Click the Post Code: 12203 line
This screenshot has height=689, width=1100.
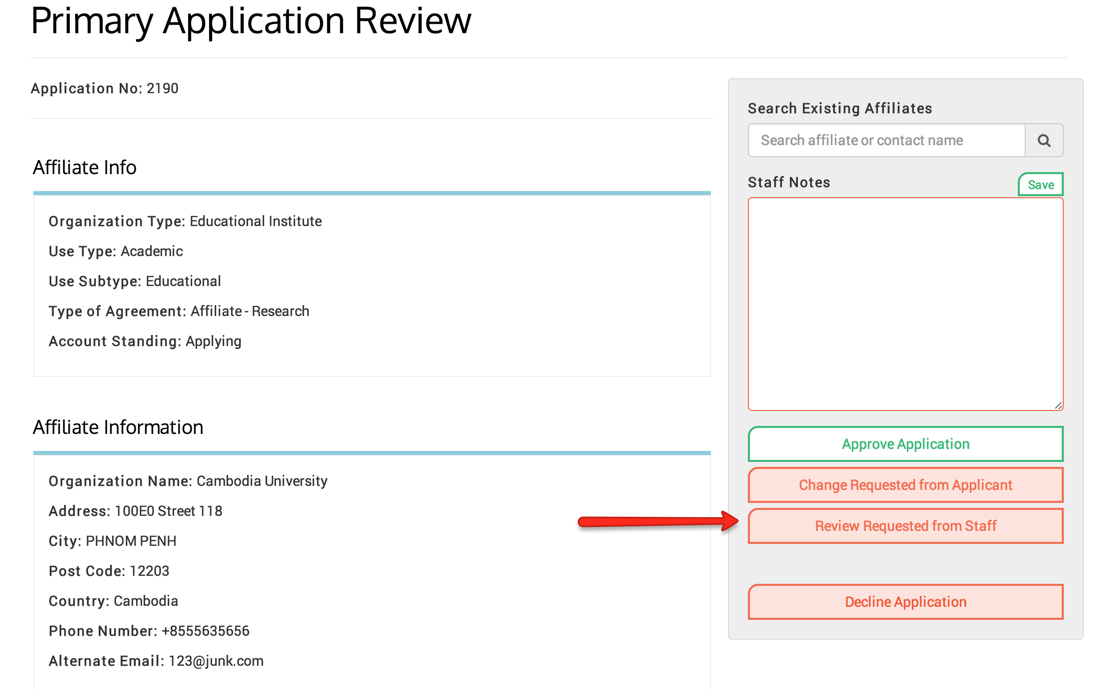(109, 571)
